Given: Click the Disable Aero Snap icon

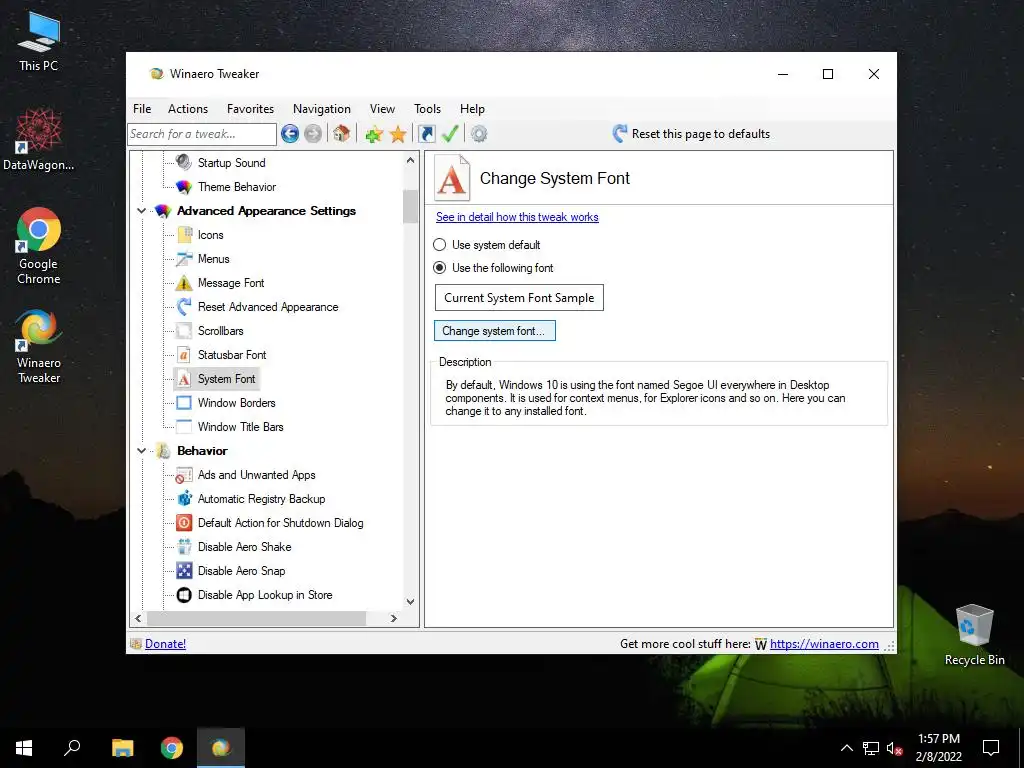Looking at the screenshot, I should point(184,571).
